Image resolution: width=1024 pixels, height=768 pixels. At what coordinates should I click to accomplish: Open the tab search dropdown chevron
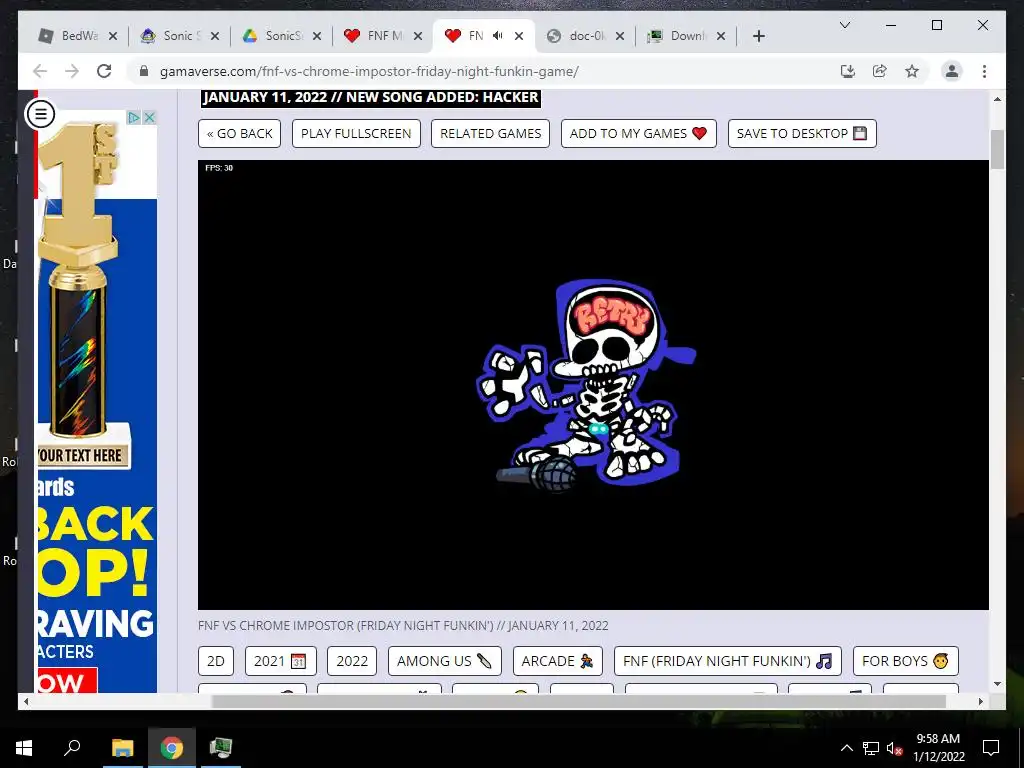pos(844,25)
